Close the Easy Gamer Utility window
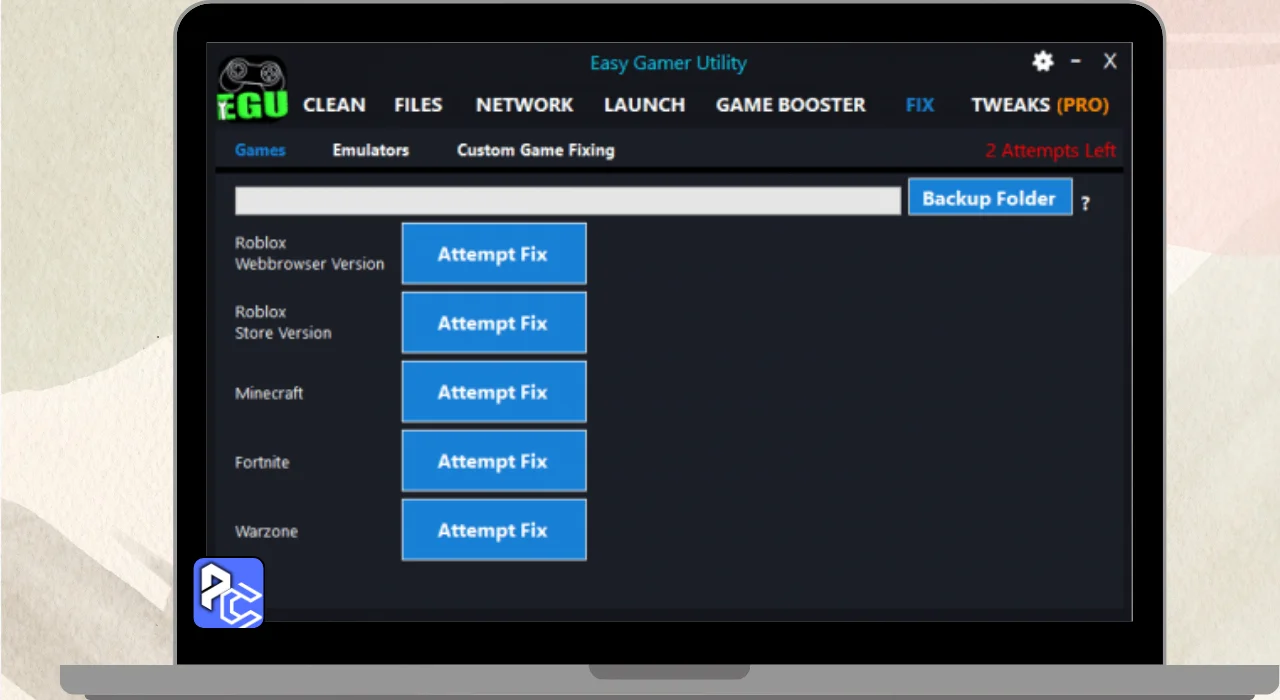Image resolution: width=1280 pixels, height=700 pixels. click(1110, 62)
